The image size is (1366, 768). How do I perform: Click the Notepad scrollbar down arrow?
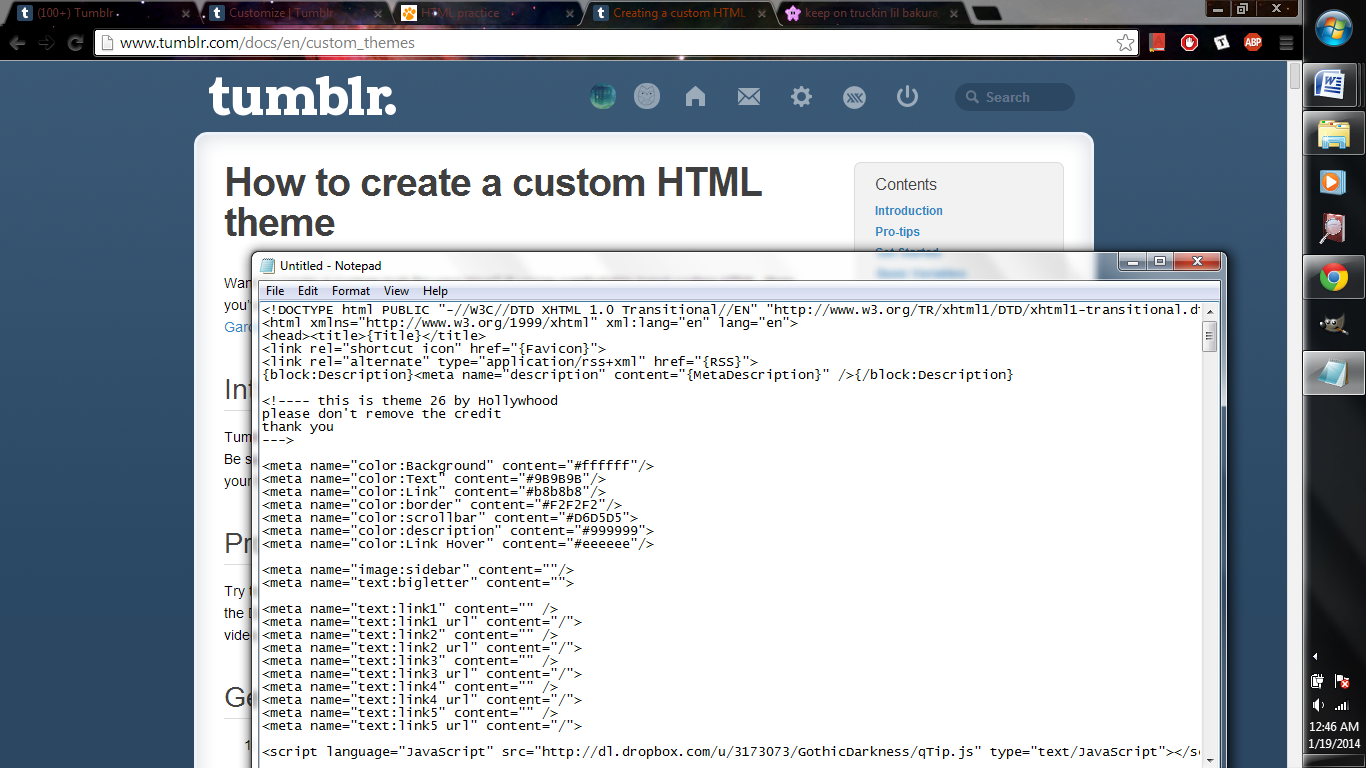pos(1210,760)
